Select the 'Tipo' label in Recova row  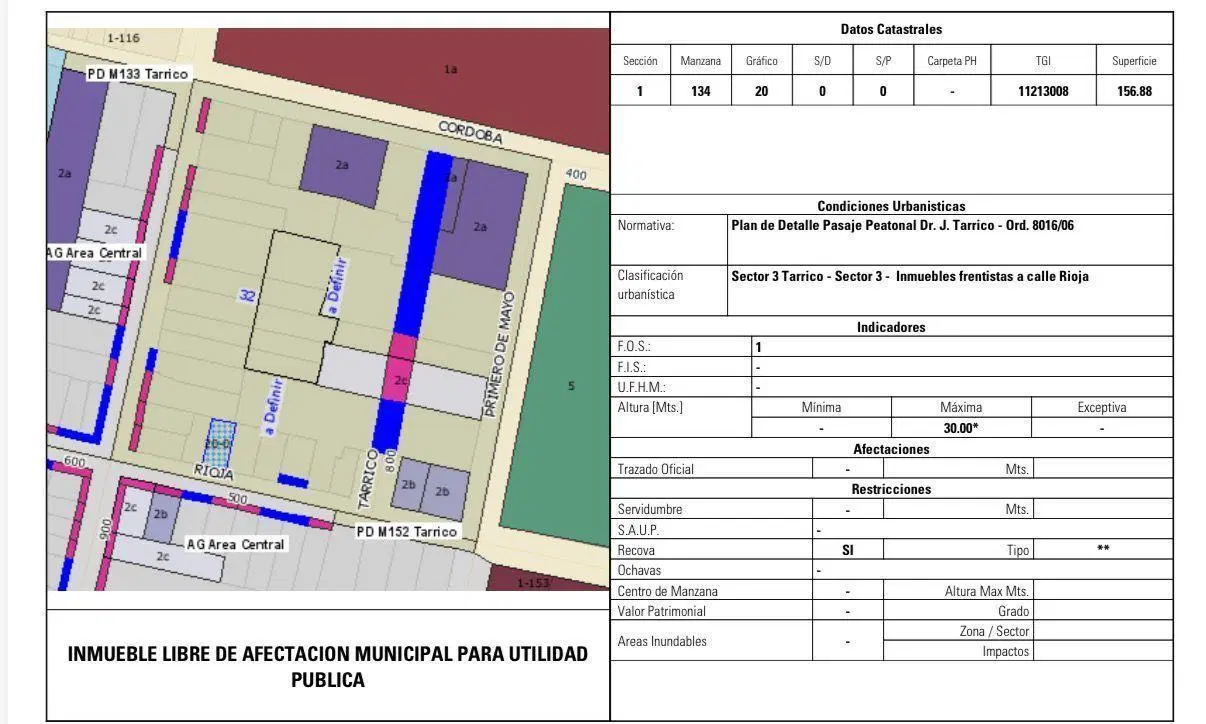(1017, 550)
